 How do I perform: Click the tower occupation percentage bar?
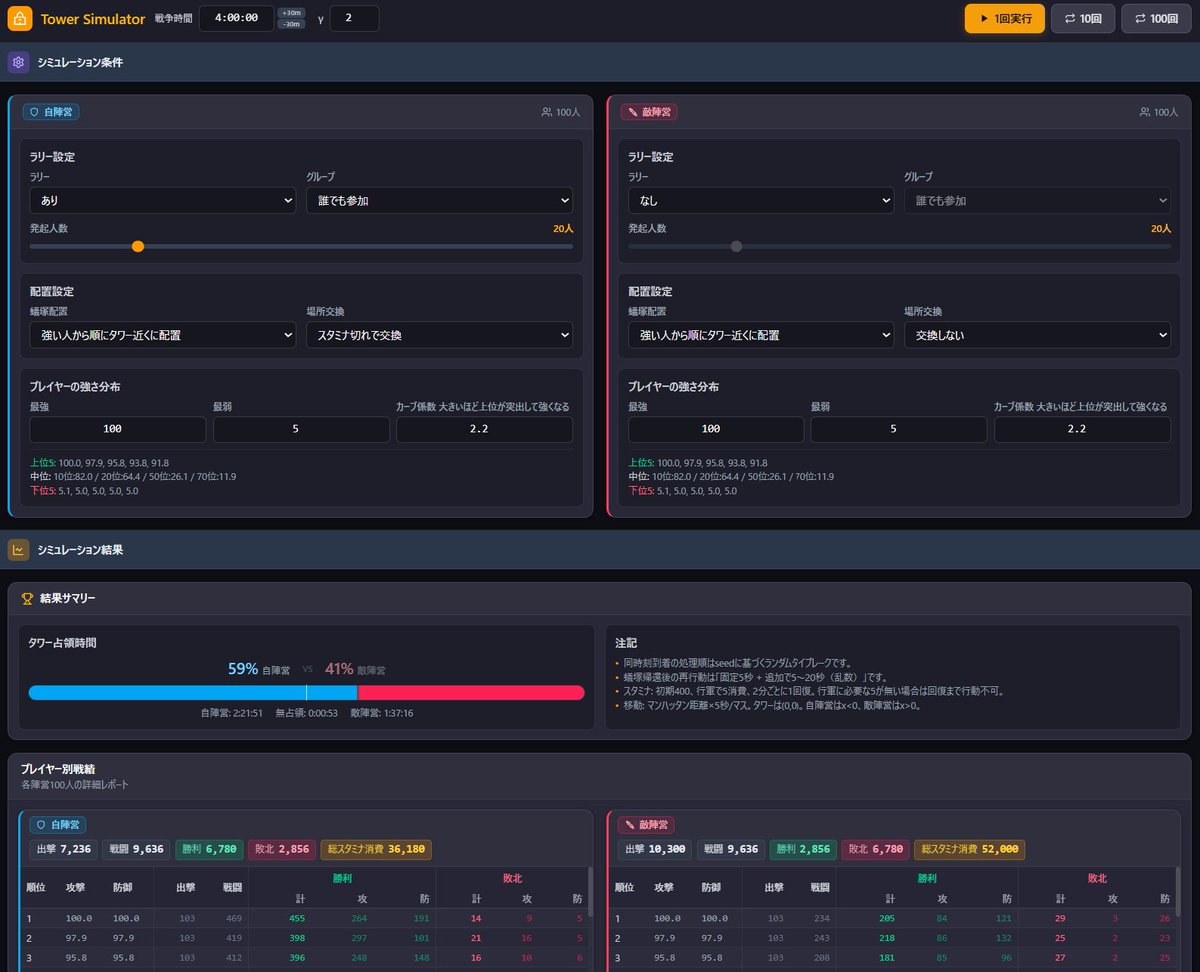pos(306,692)
